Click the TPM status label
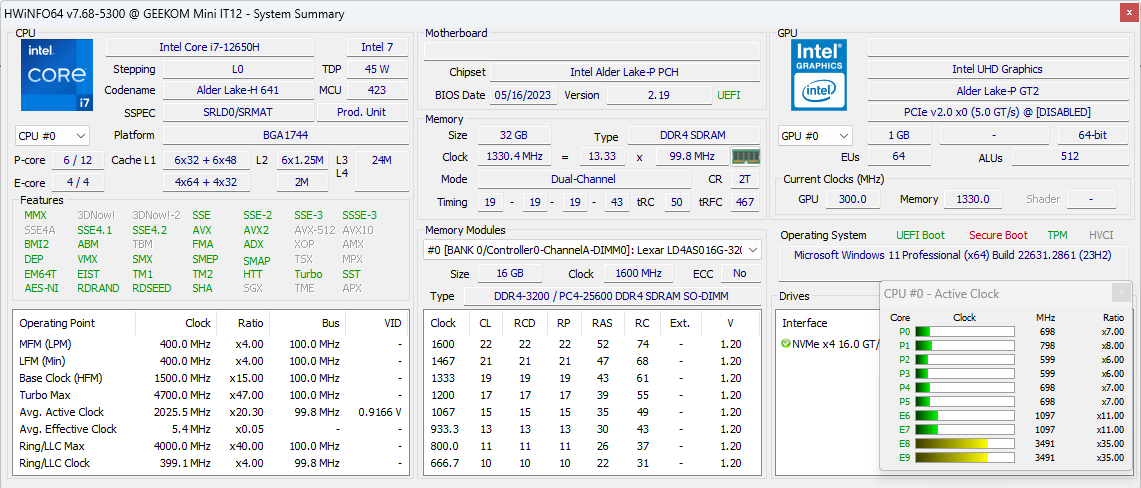1141x488 pixels. (x=1057, y=235)
